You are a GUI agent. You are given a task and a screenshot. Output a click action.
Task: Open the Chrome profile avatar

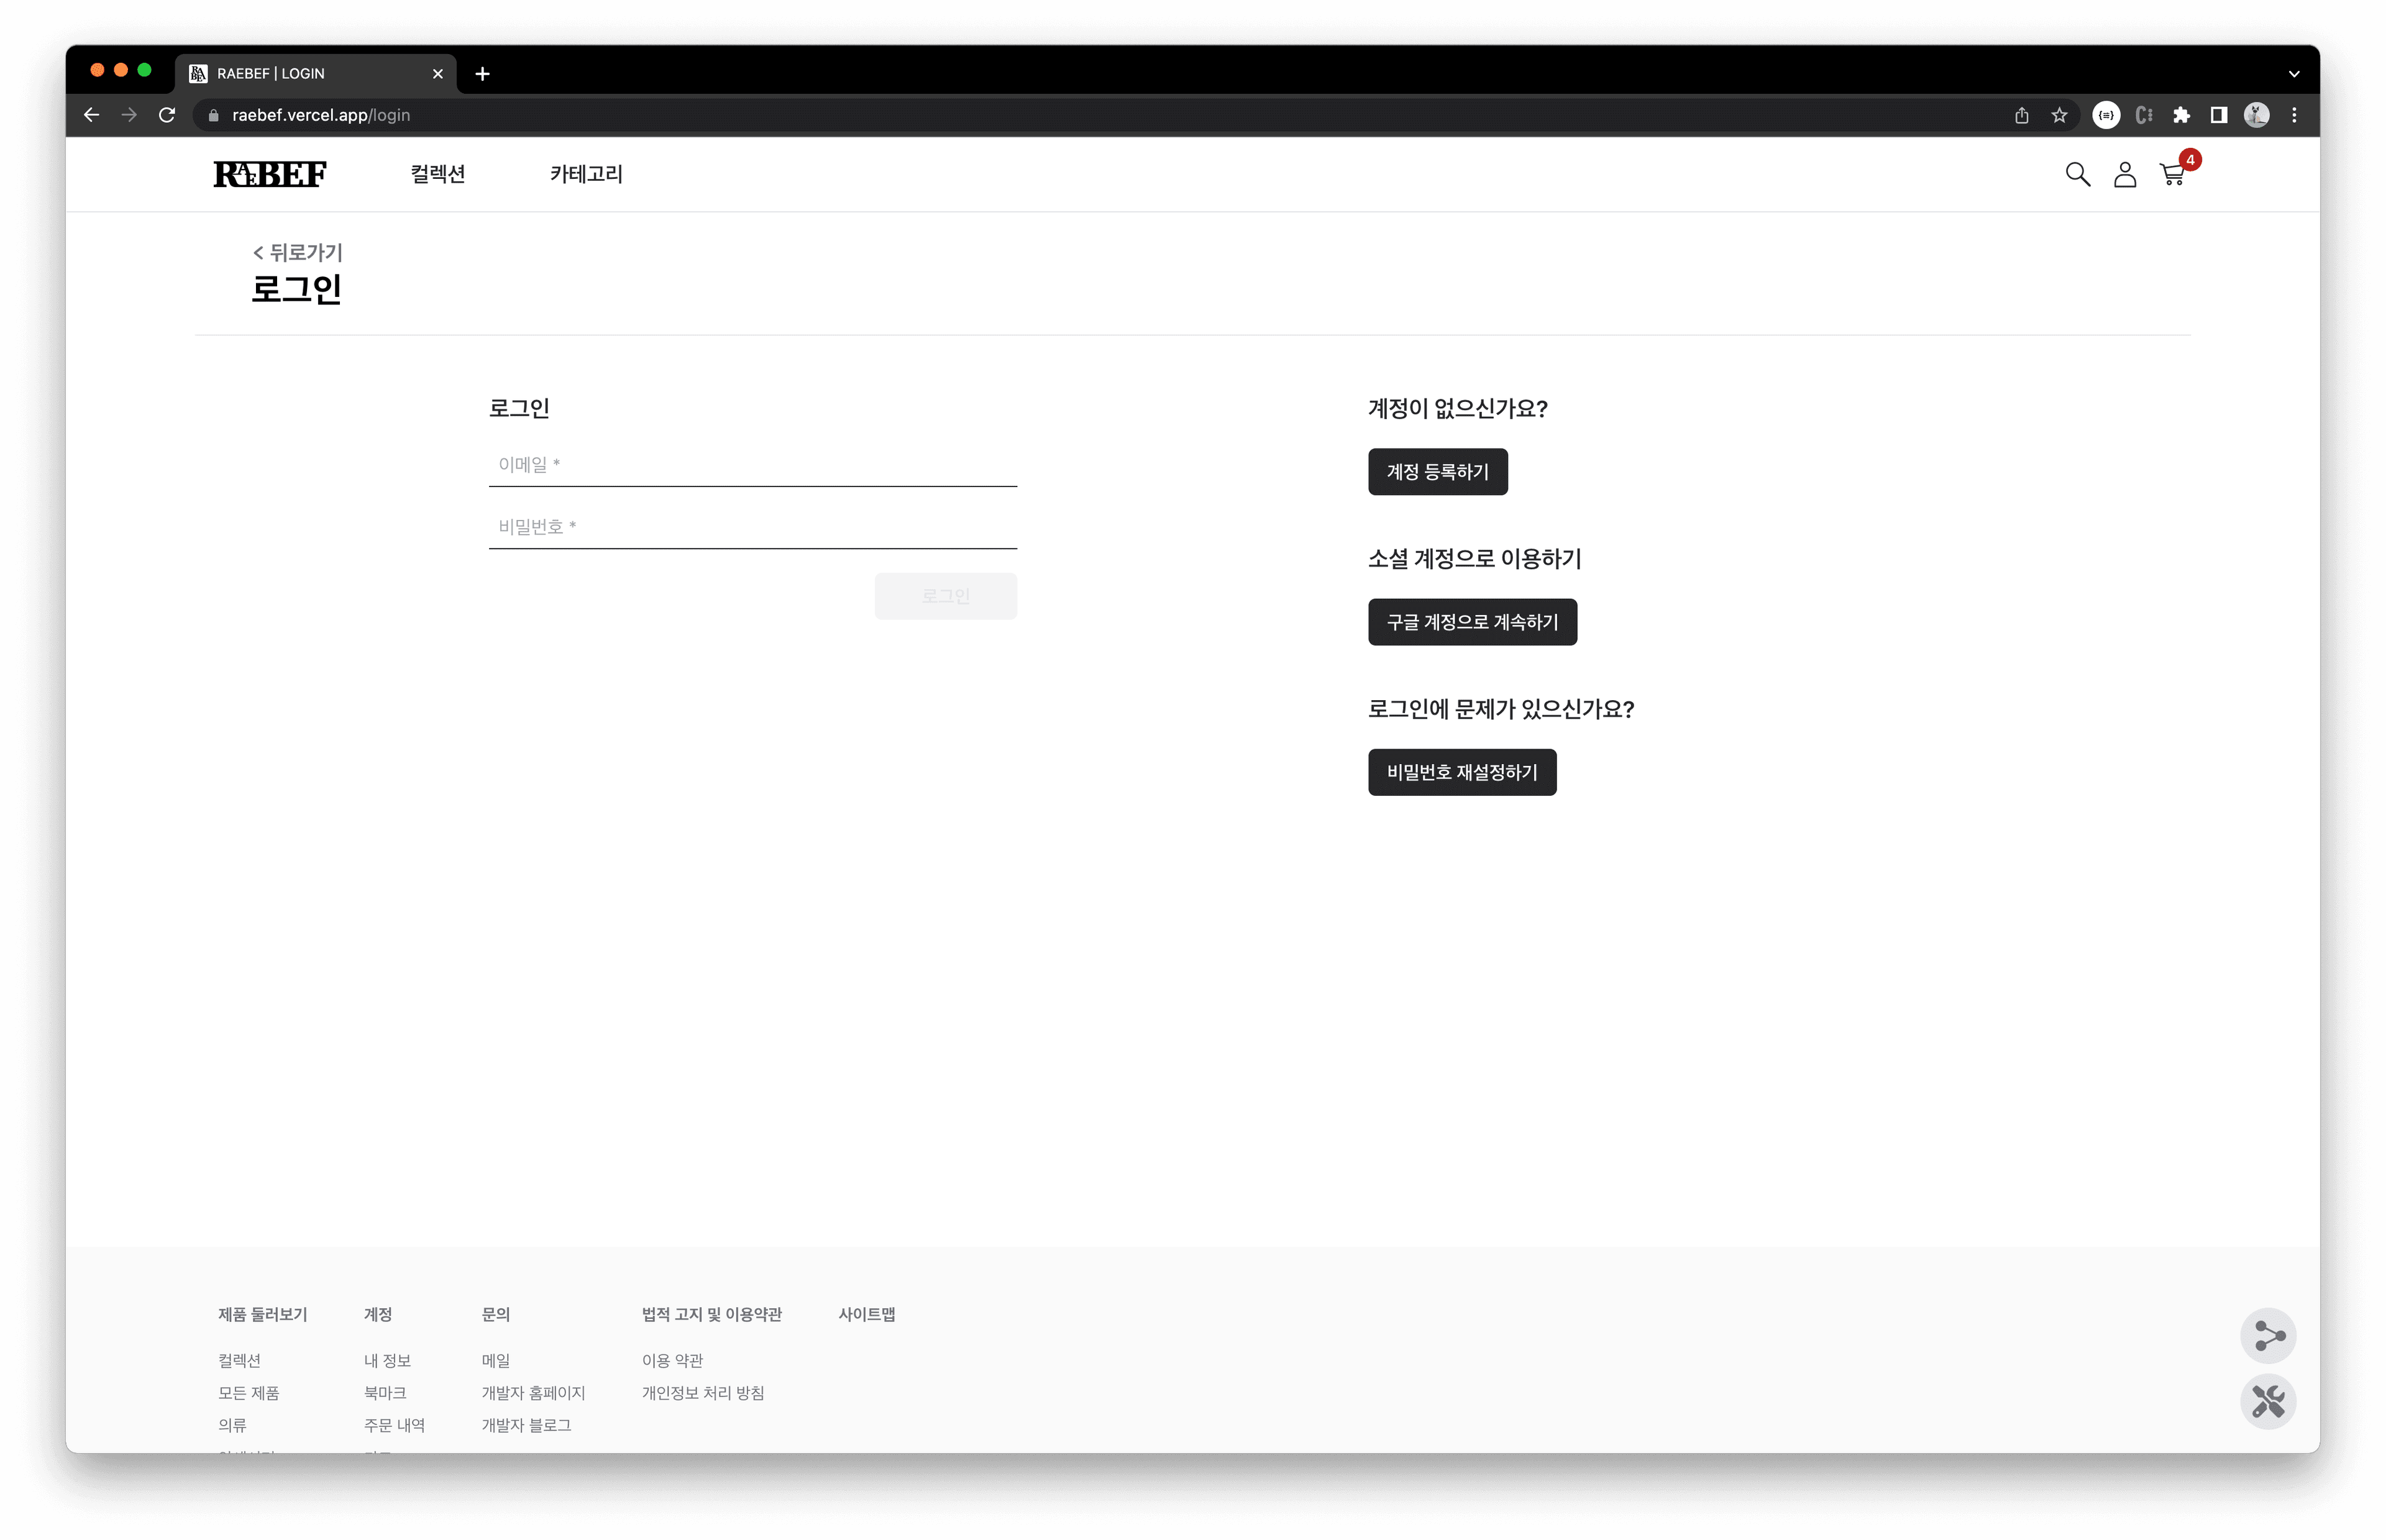click(2256, 115)
